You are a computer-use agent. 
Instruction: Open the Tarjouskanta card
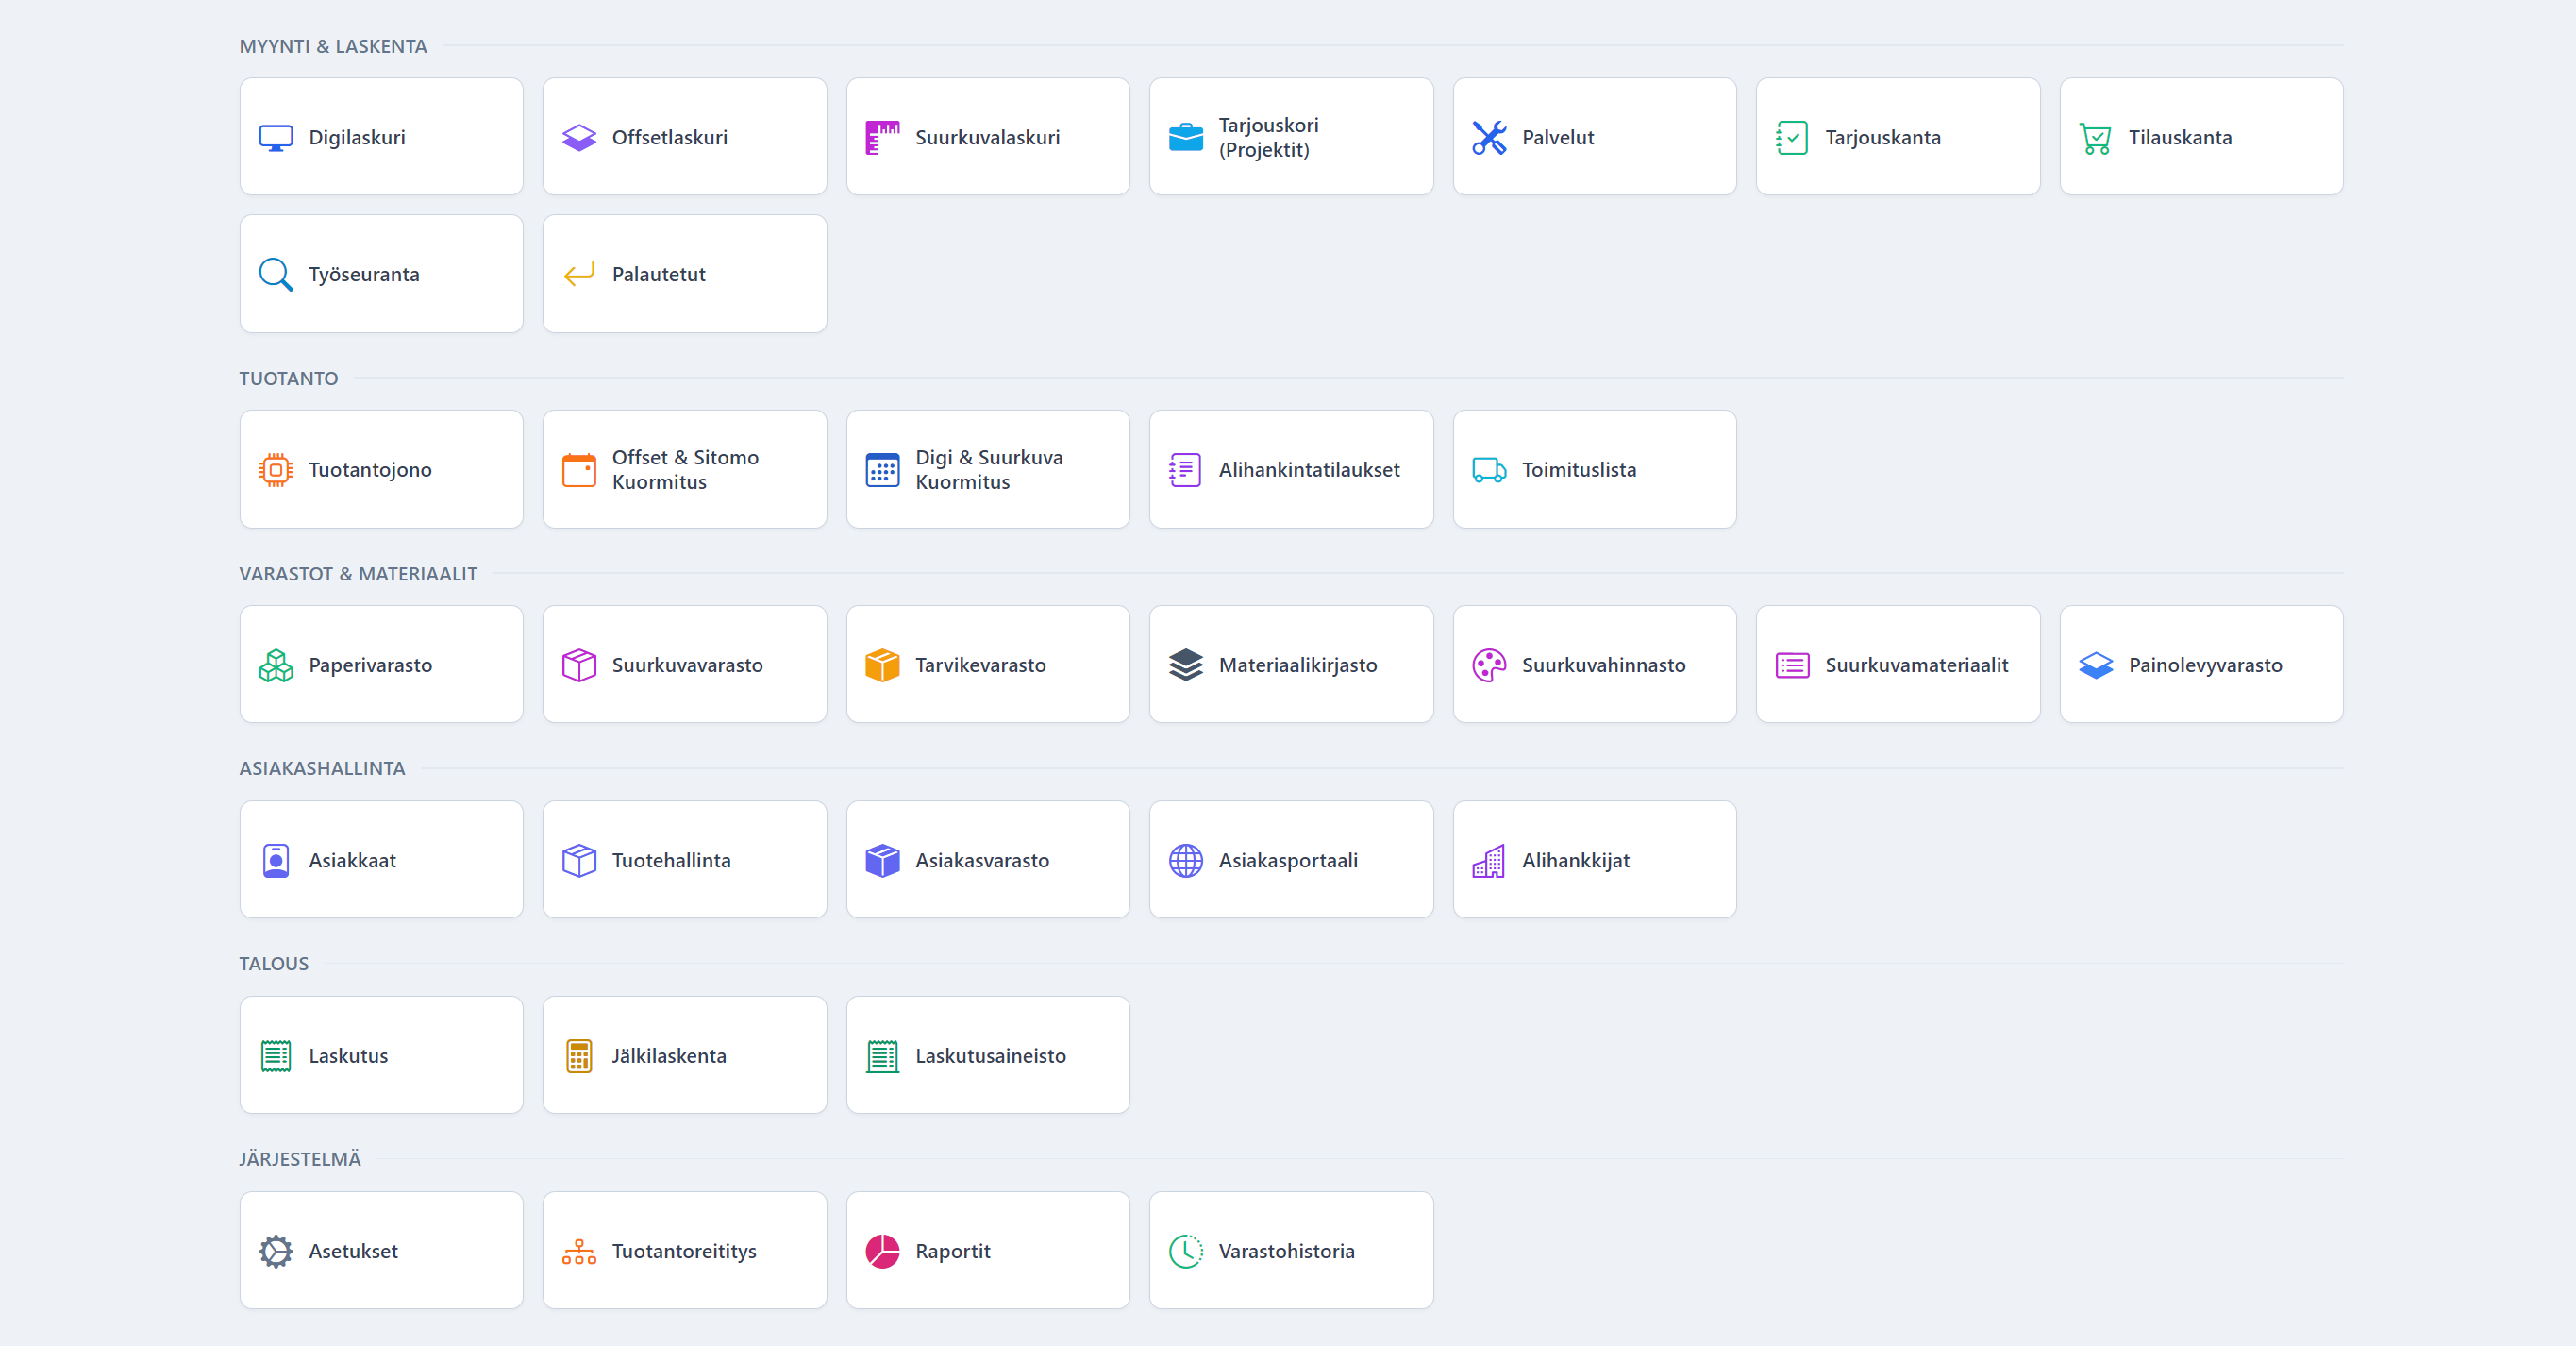[1898, 137]
